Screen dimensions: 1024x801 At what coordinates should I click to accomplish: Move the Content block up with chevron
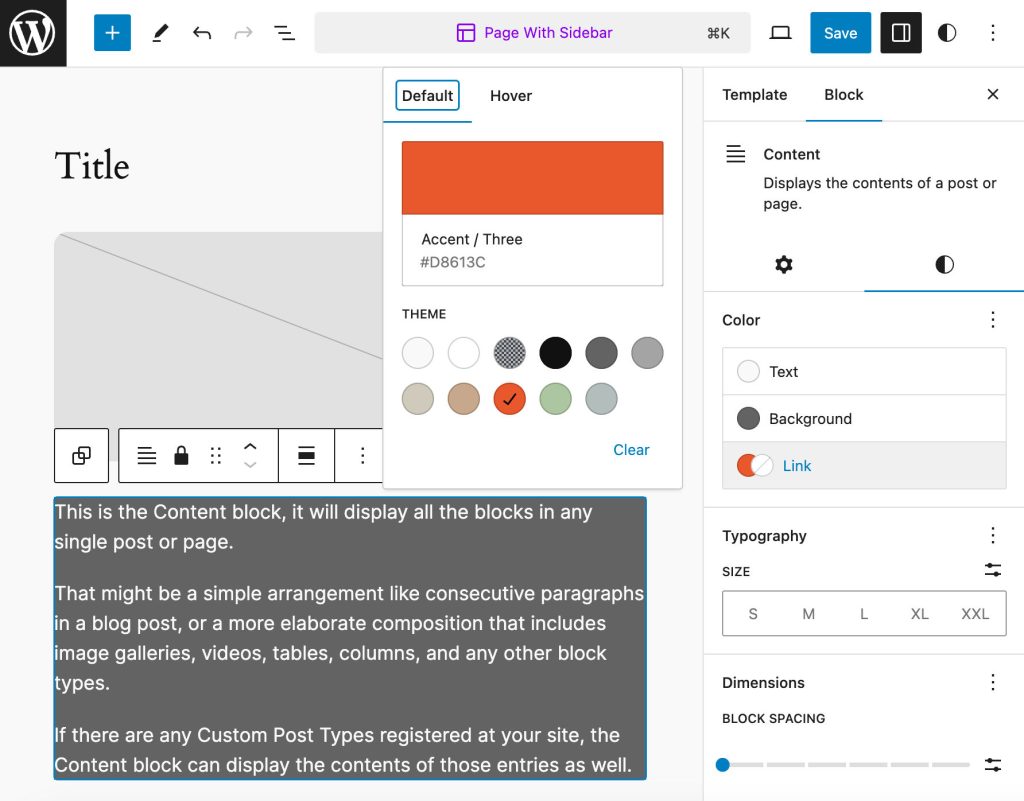tap(250, 447)
